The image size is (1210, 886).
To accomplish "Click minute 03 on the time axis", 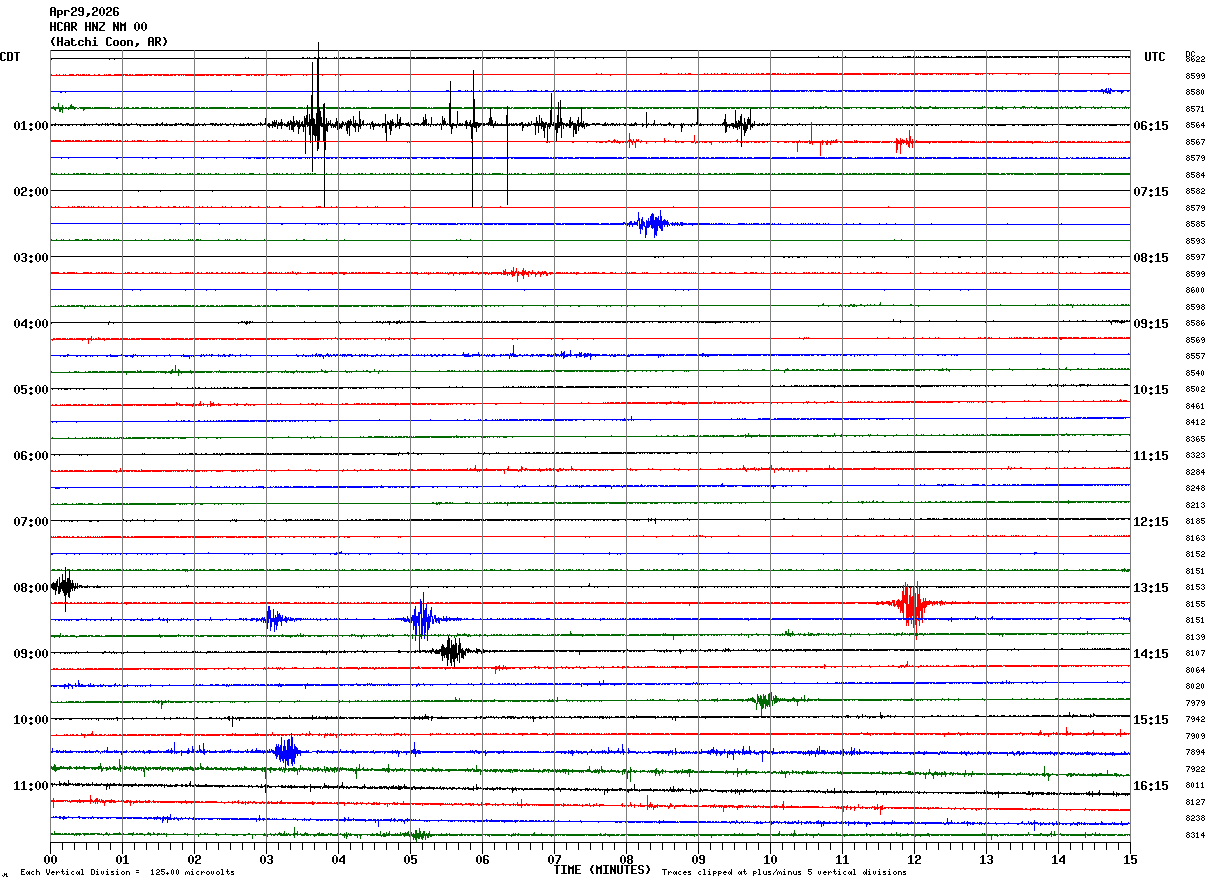I will pyautogui.click(x=267, y=859).
